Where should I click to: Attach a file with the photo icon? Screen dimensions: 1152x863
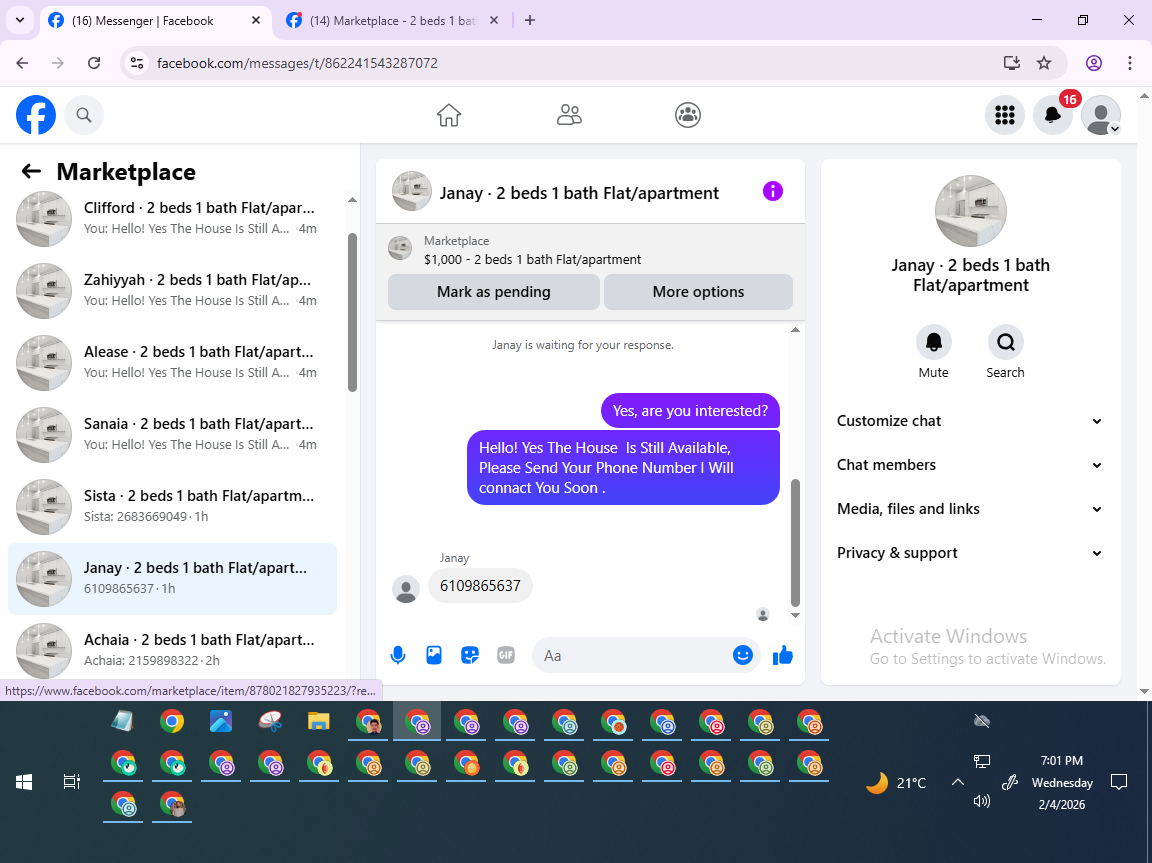[434, 655]
